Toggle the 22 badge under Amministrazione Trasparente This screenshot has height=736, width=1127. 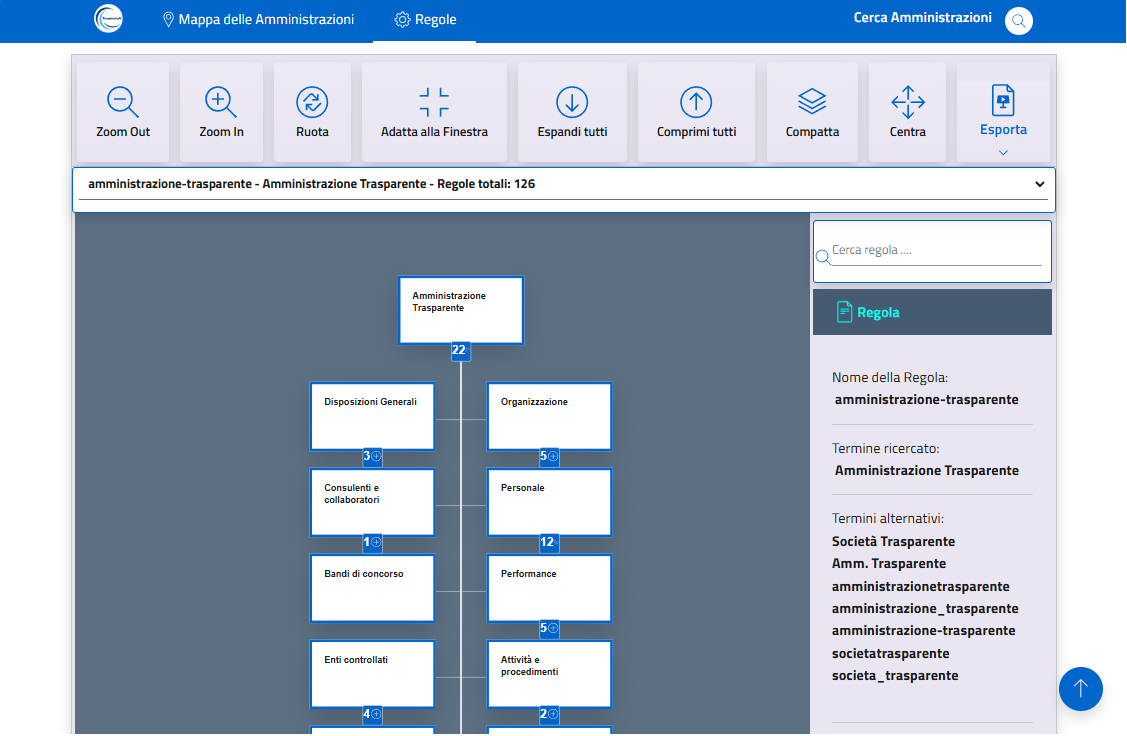coord(460,350)
